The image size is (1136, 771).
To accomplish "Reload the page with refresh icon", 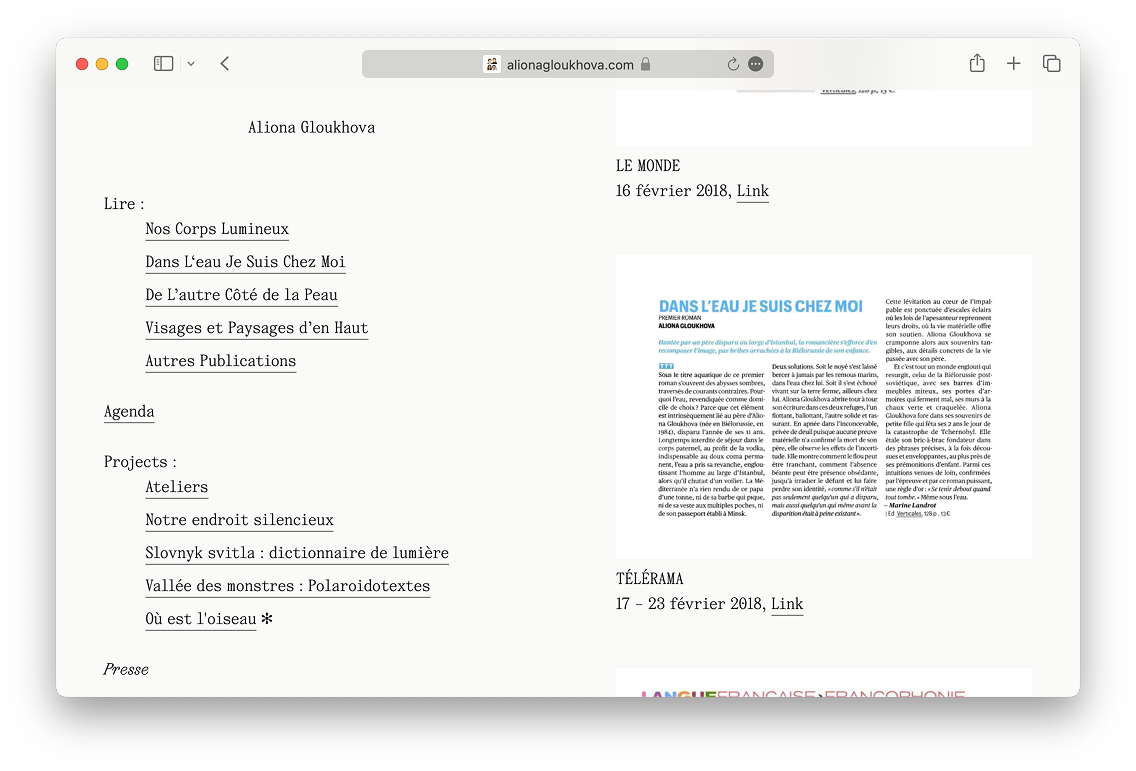I will point(733,64).
